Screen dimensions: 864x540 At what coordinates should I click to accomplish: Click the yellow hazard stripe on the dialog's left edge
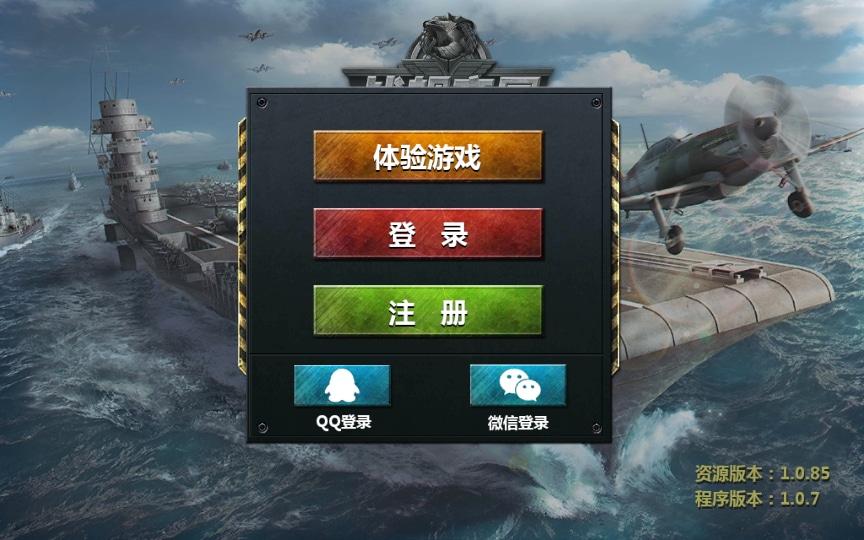pyautogui.click(x=242, y=245)
